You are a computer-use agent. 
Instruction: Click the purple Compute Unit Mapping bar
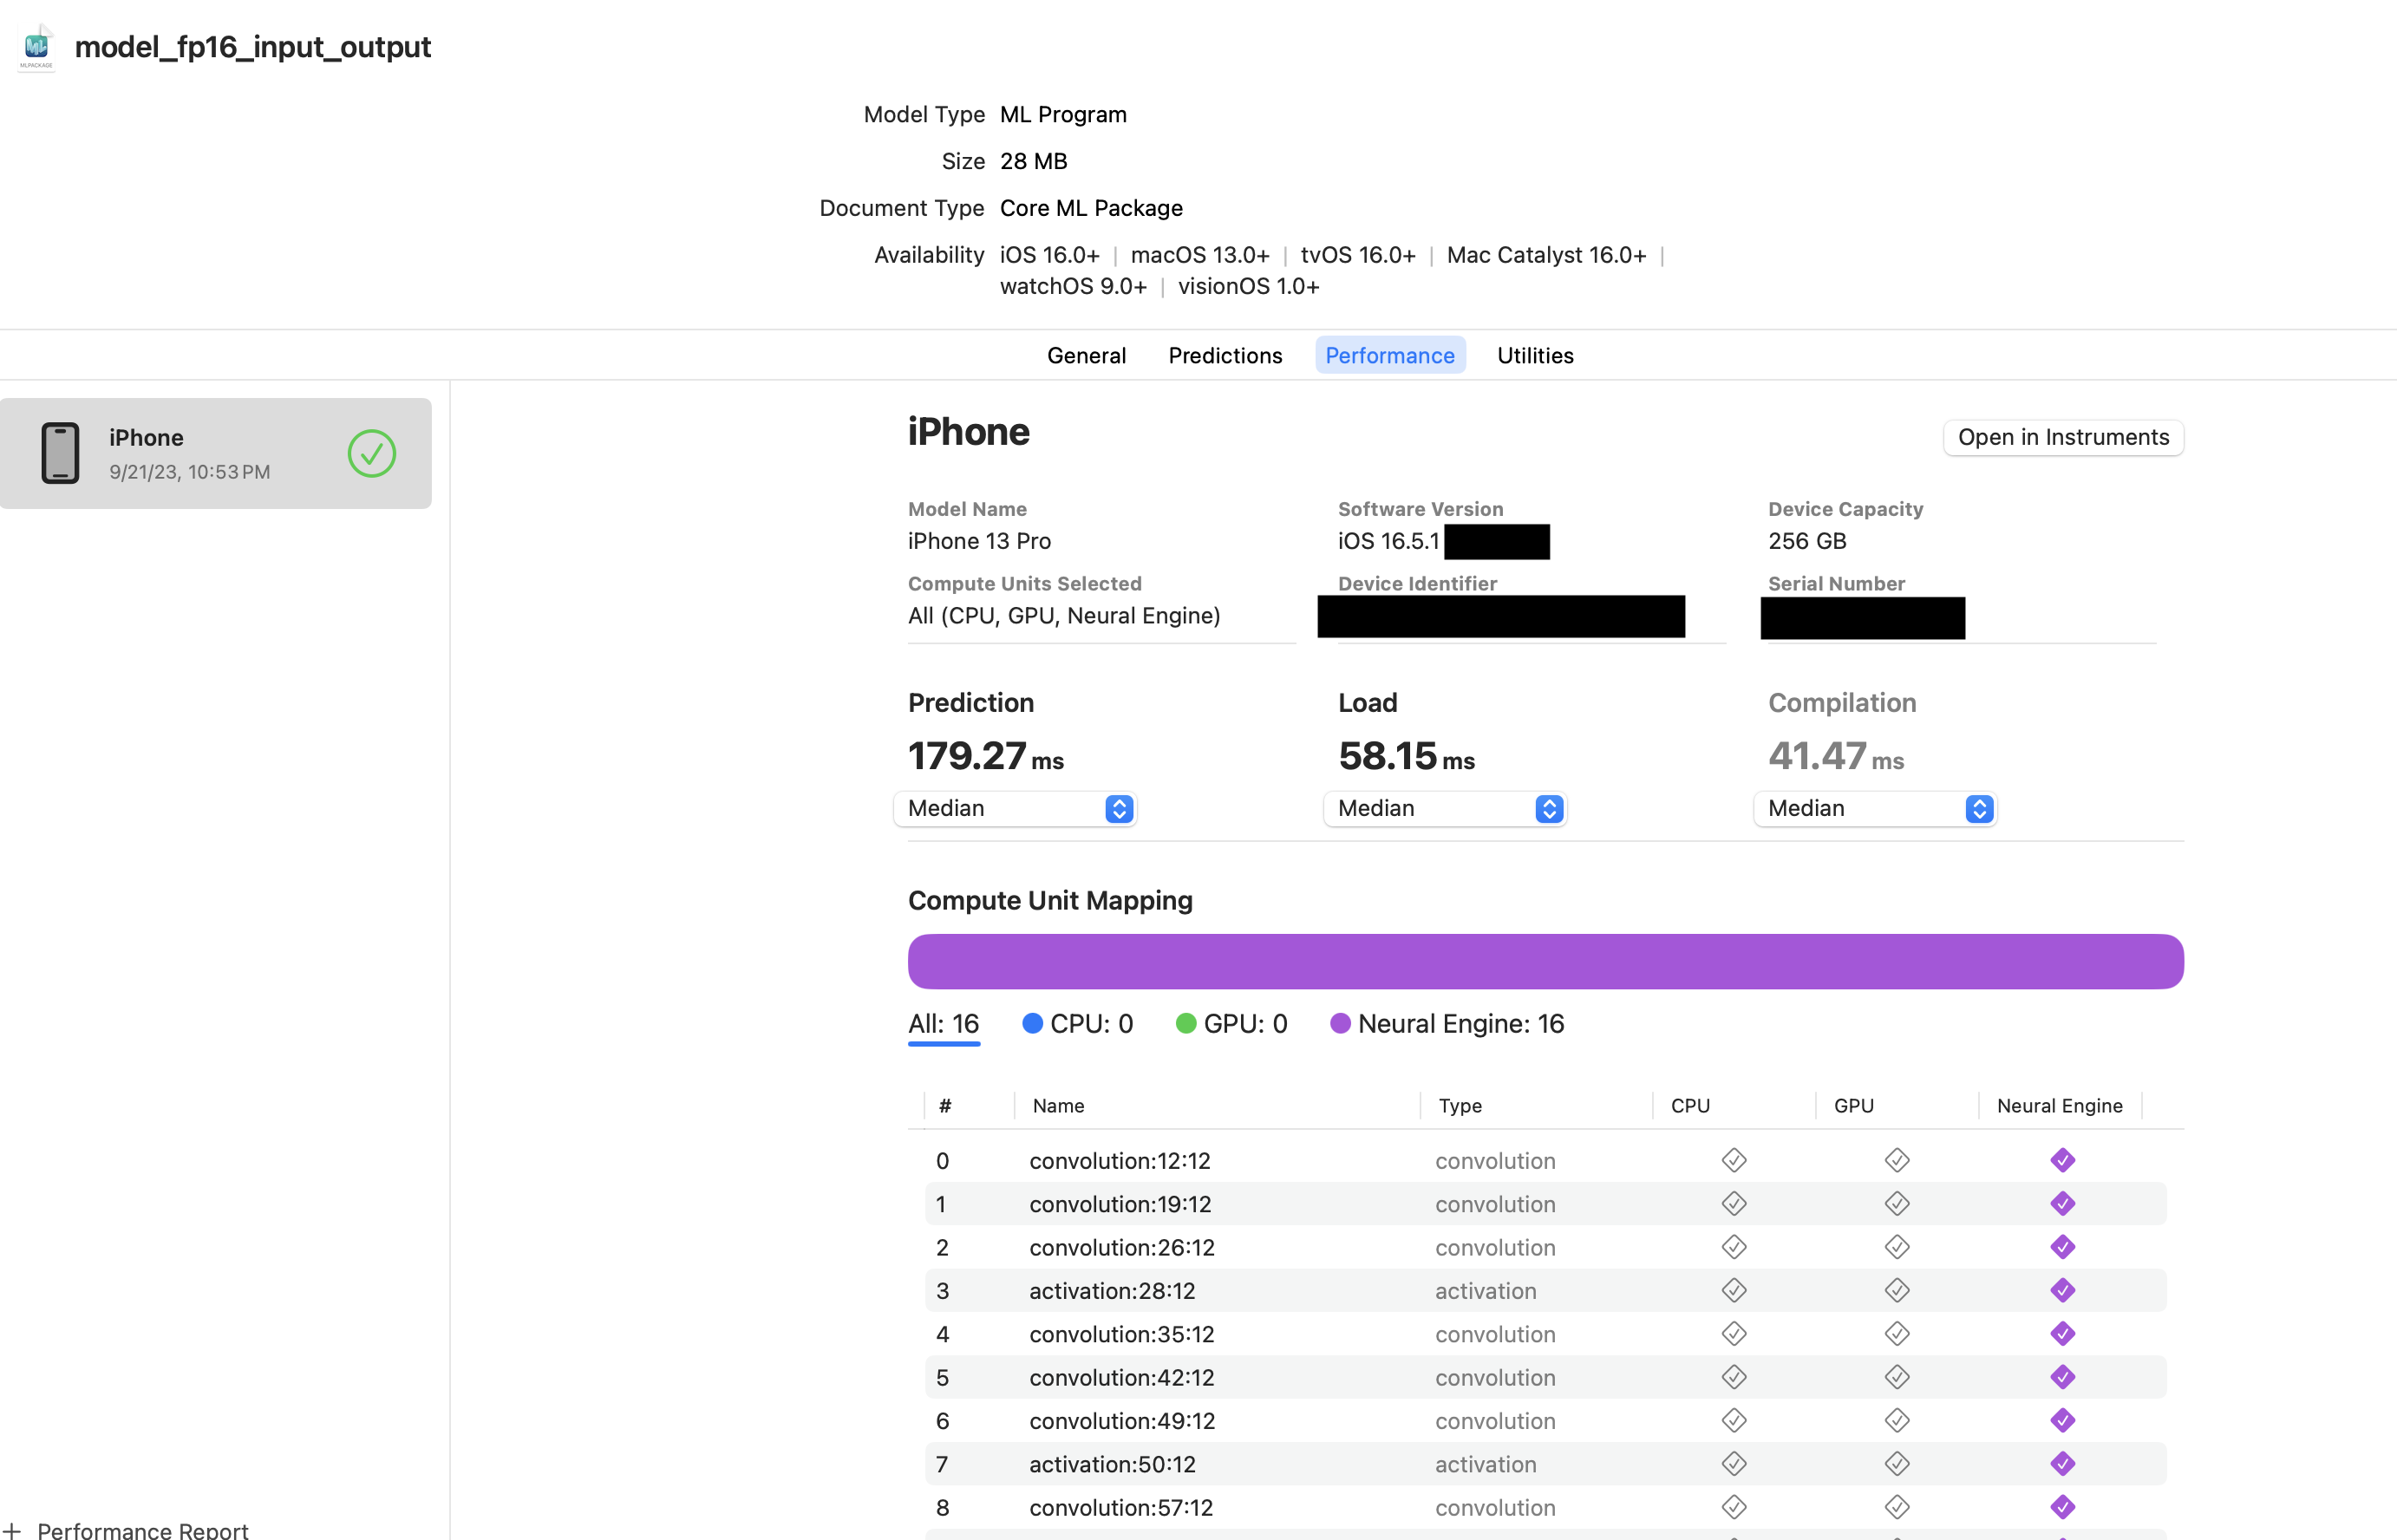1546,960
